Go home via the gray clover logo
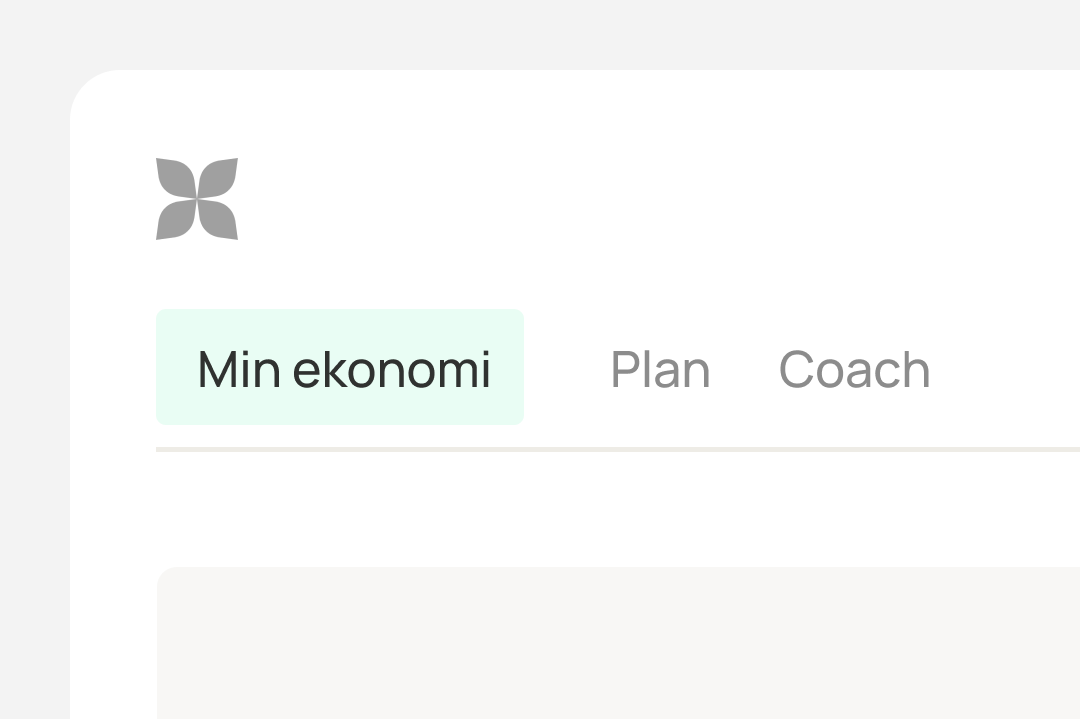Image resolution: width=1080 pixels, height=719 pixels. [x=197, y=199]
